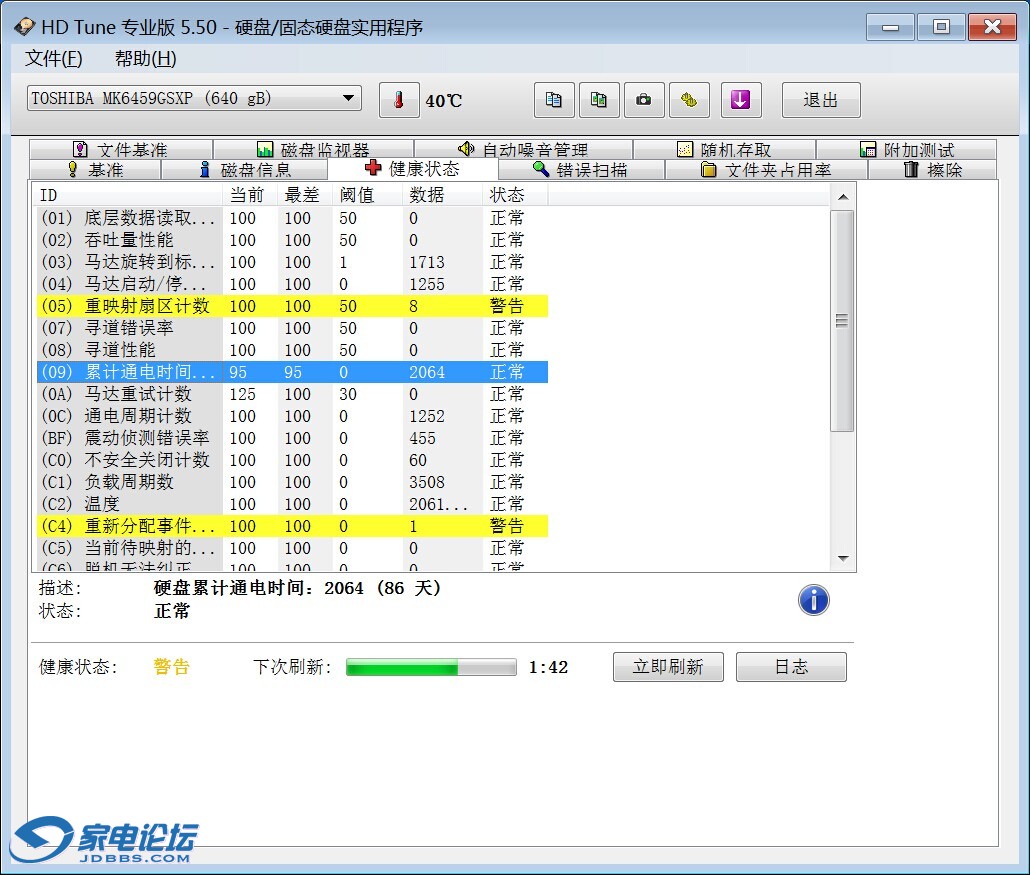Click the ID column header
The height and width of the screenshot is (875, 1030).
click(x=129, y=195)
